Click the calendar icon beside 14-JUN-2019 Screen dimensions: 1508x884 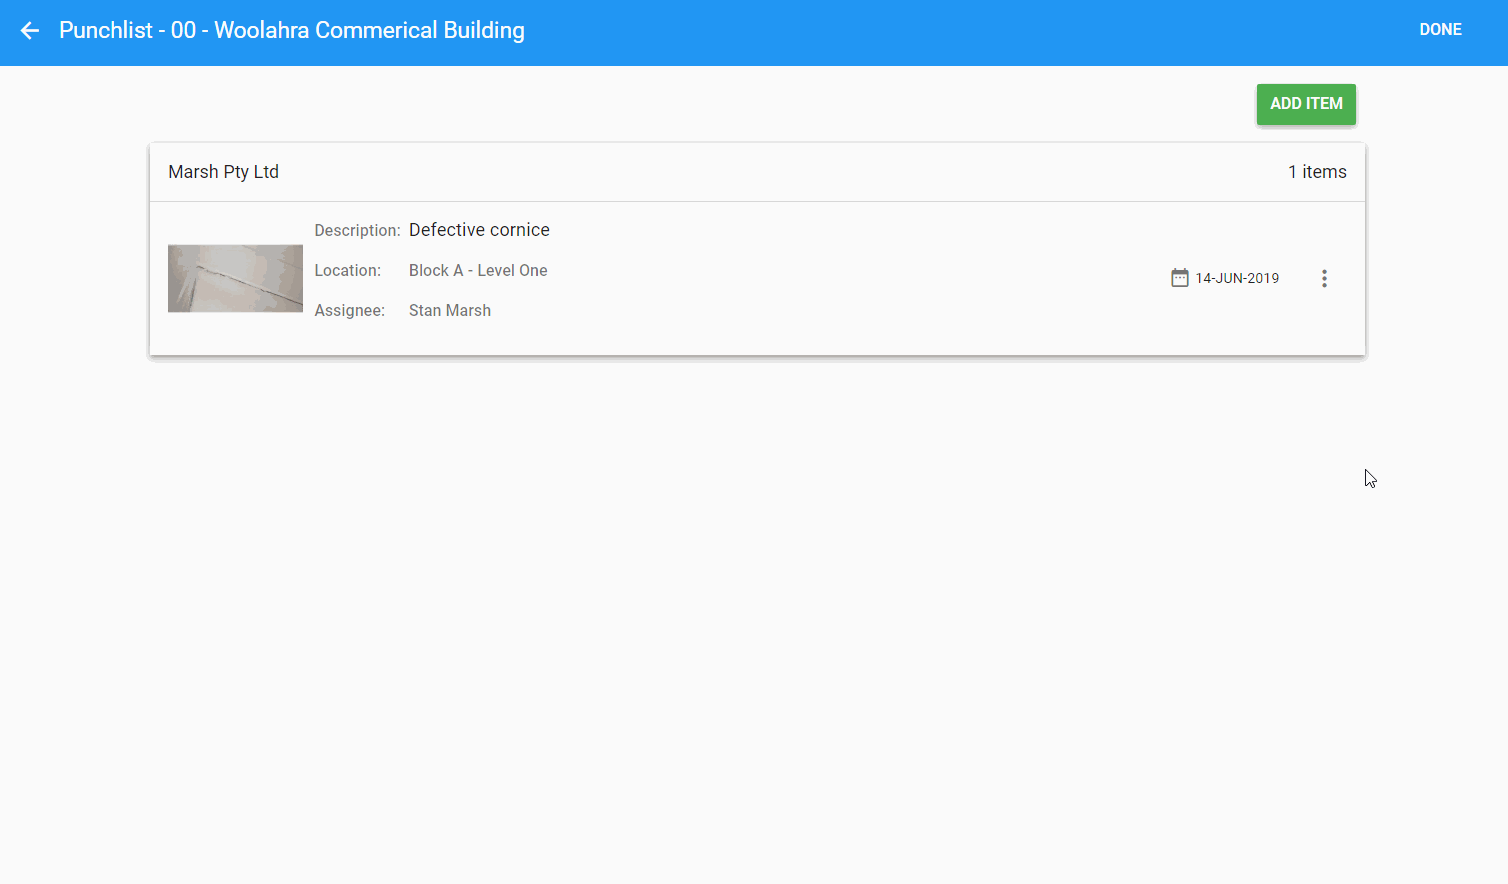(x=1180, y=278)
